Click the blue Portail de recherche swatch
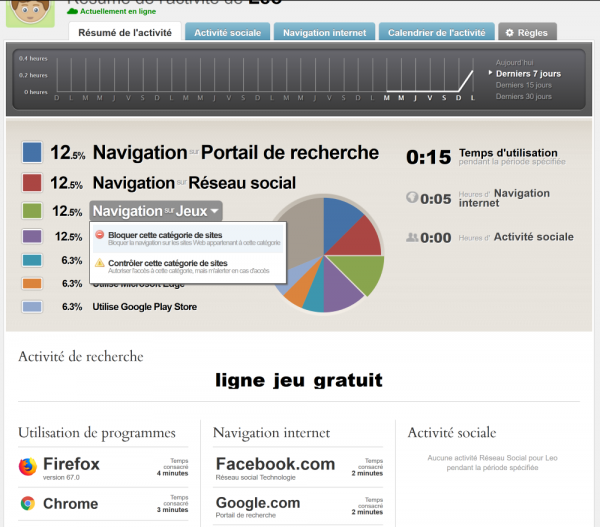 pyautogui.click(x=32, y=152)
